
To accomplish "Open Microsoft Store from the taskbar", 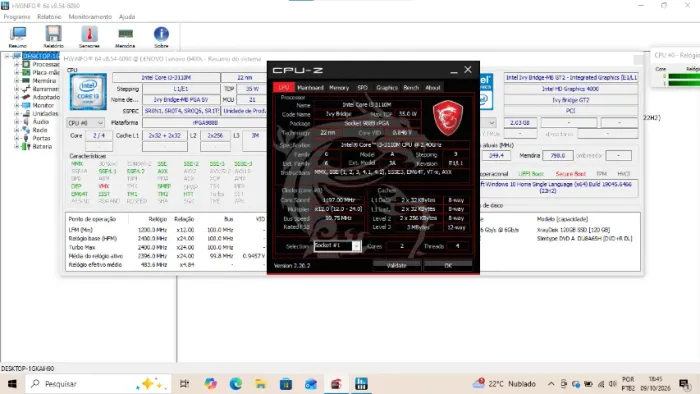I will [x=286, y=384].
